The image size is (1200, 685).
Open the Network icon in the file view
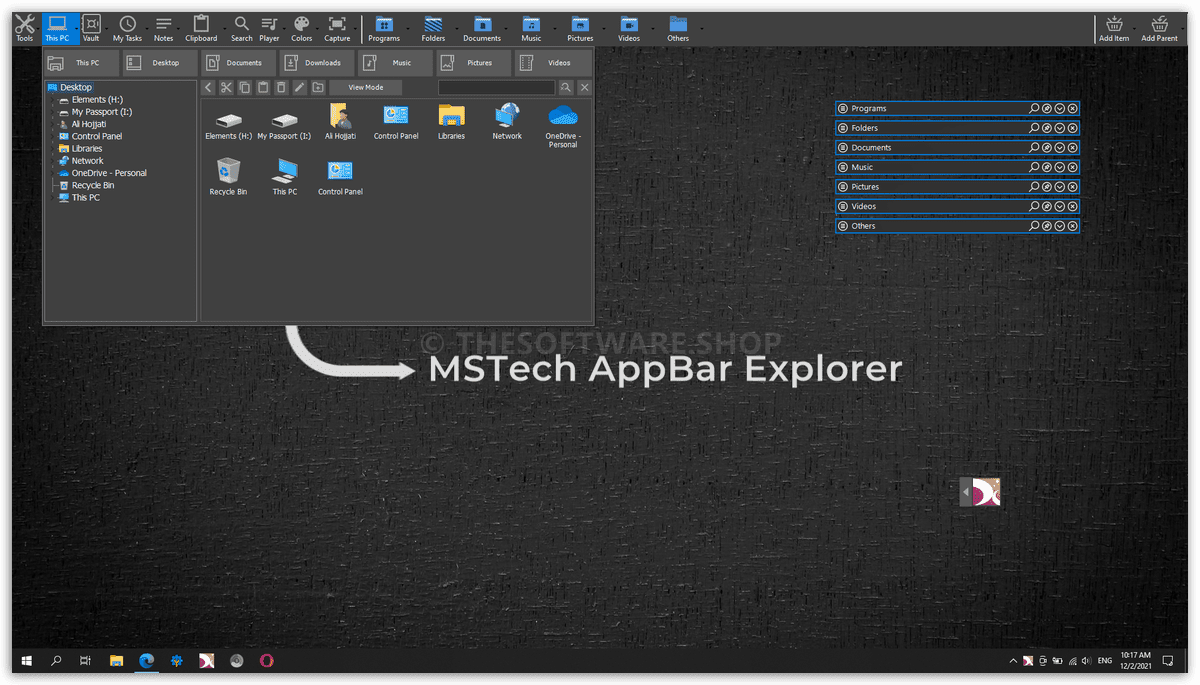pyautogui.click(x=507, y=121)
